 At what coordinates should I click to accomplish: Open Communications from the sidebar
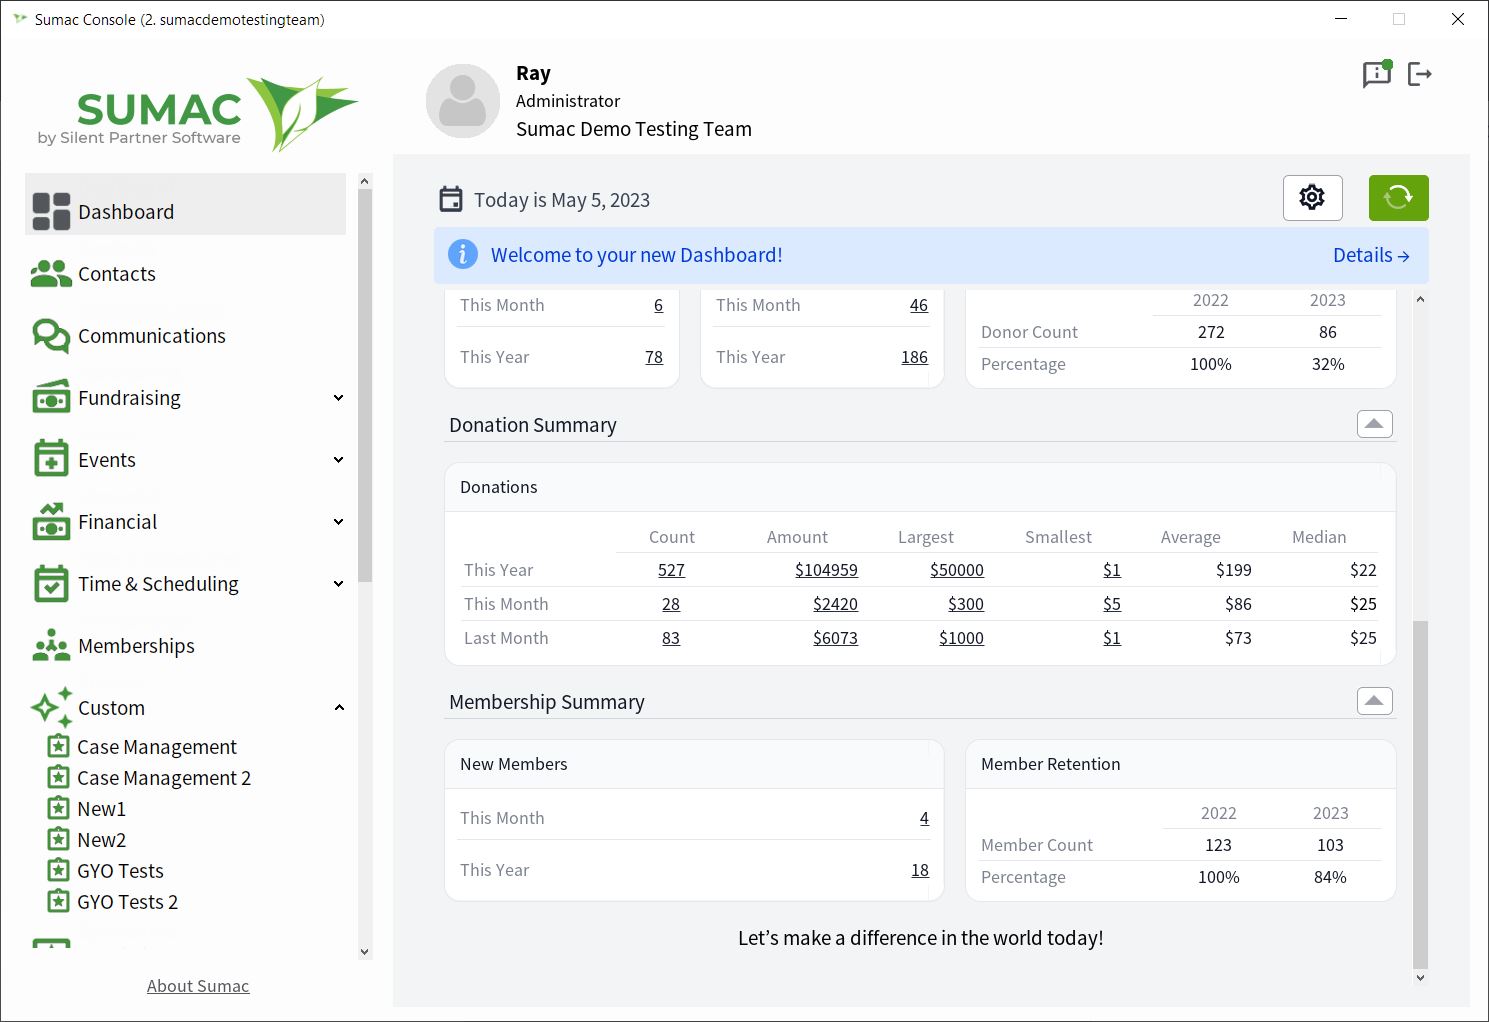coord(152,336)
